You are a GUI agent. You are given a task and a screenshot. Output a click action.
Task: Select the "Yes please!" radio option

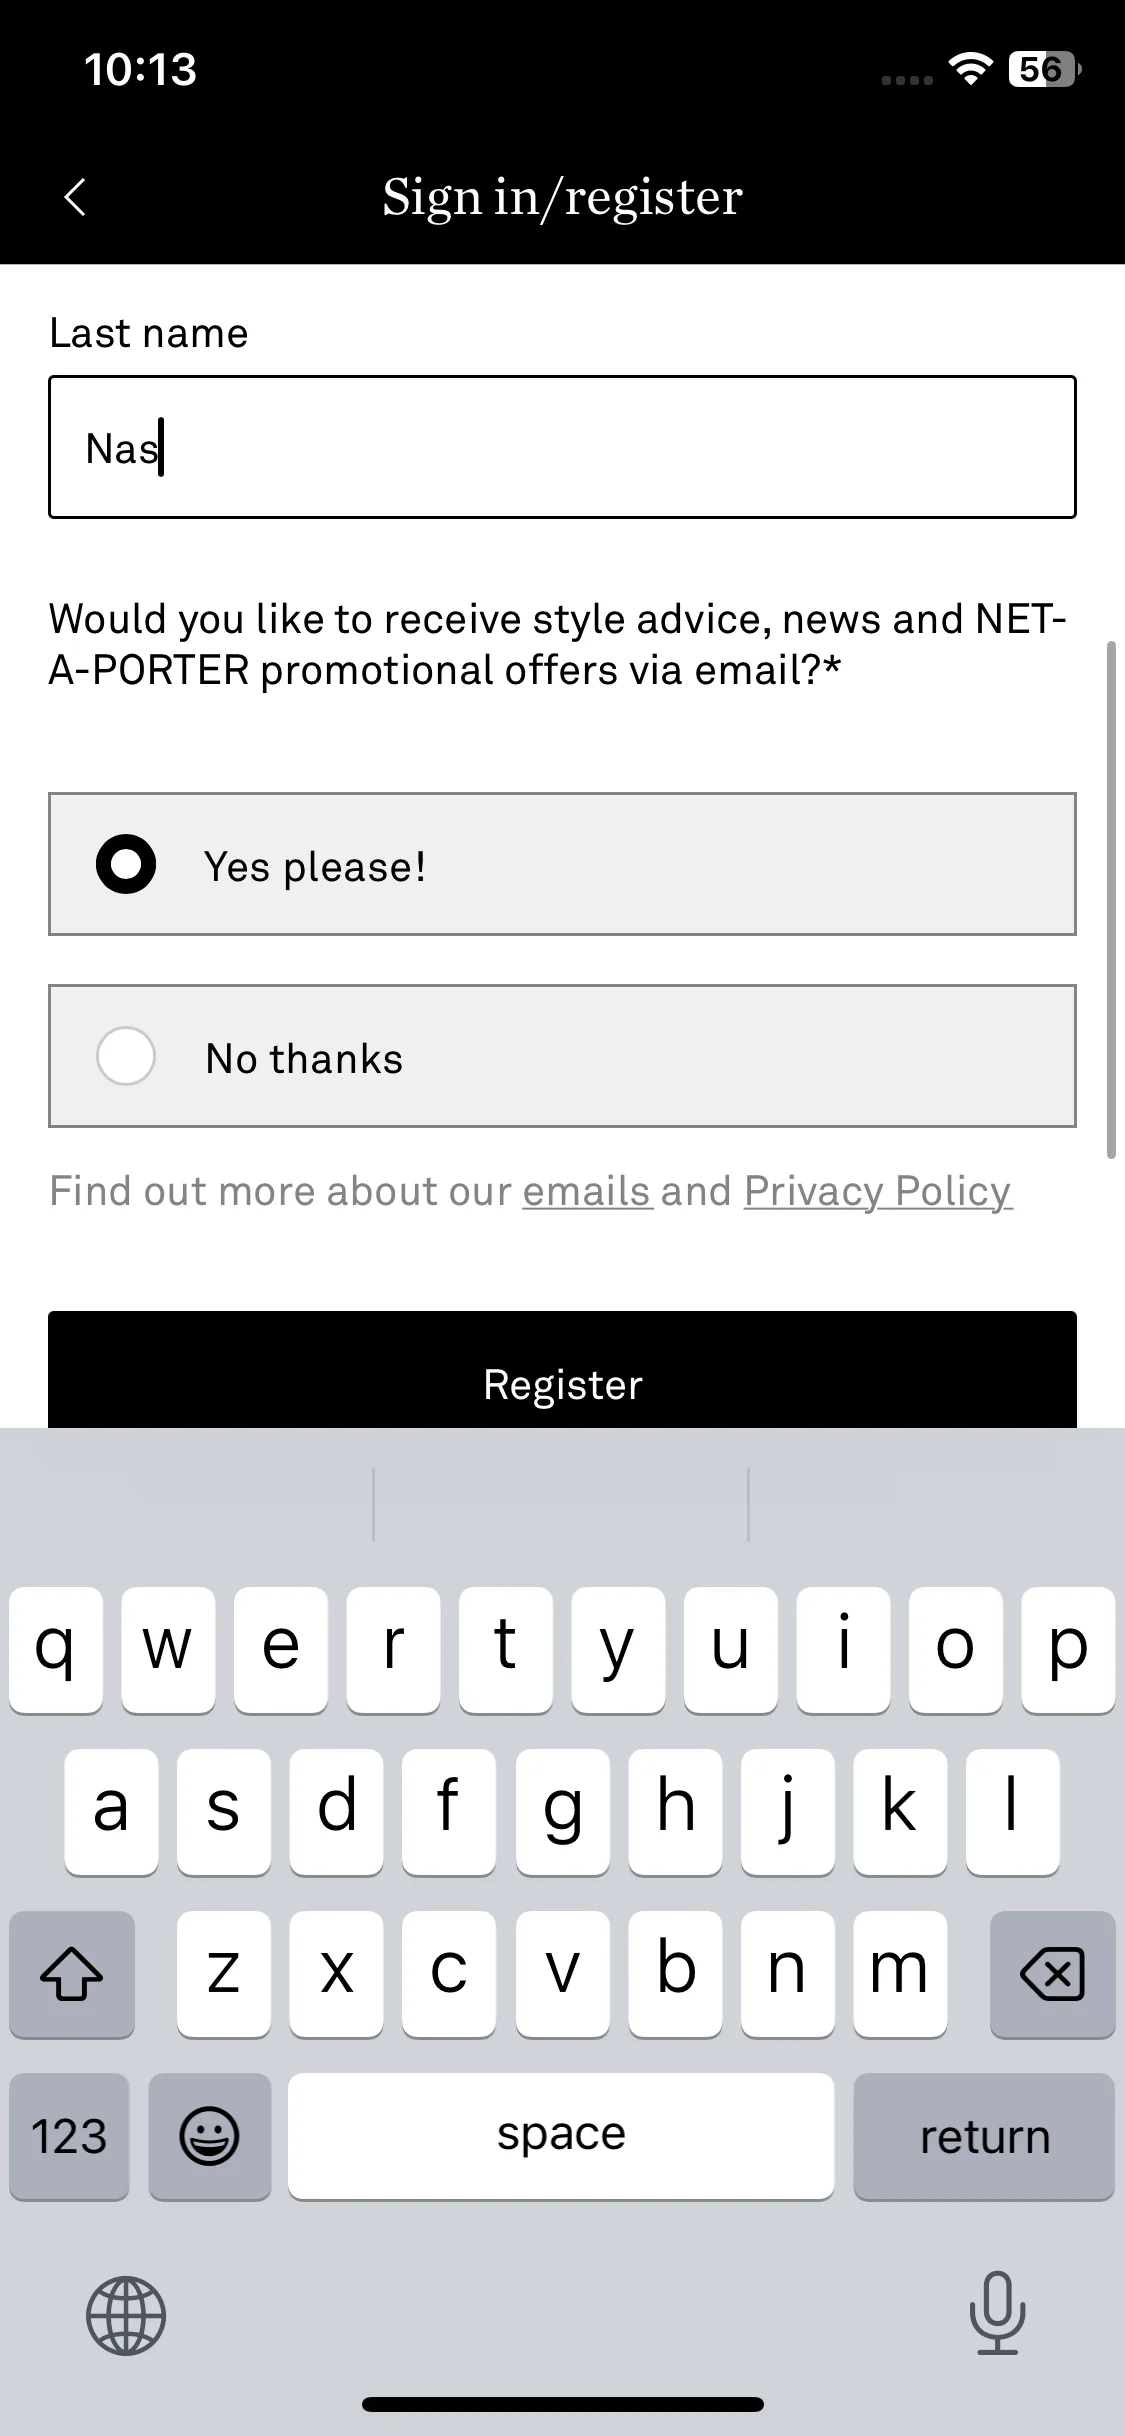pyautogui.click(x=562, y=864)
